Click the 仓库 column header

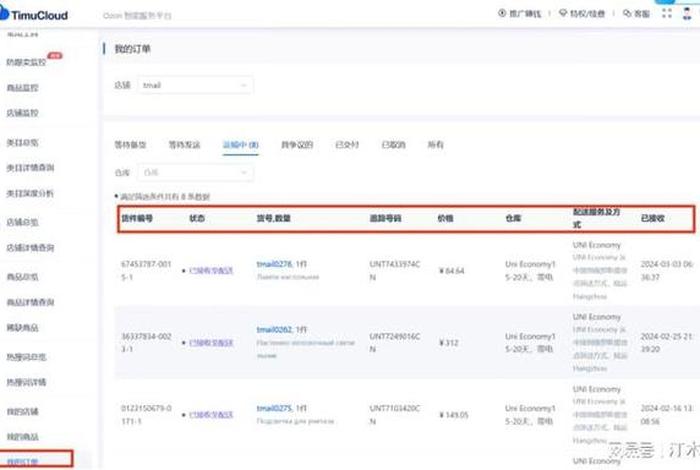(x=513, y=218)
